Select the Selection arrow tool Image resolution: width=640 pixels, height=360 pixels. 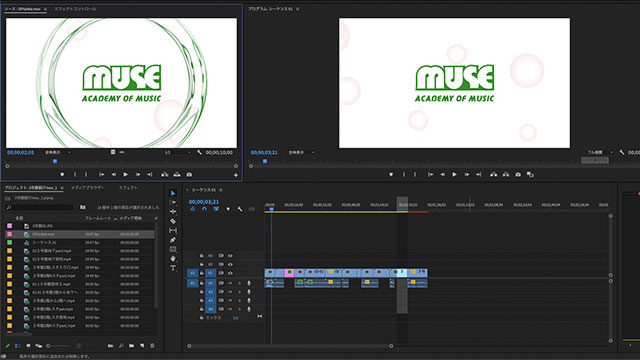point(173,193)
